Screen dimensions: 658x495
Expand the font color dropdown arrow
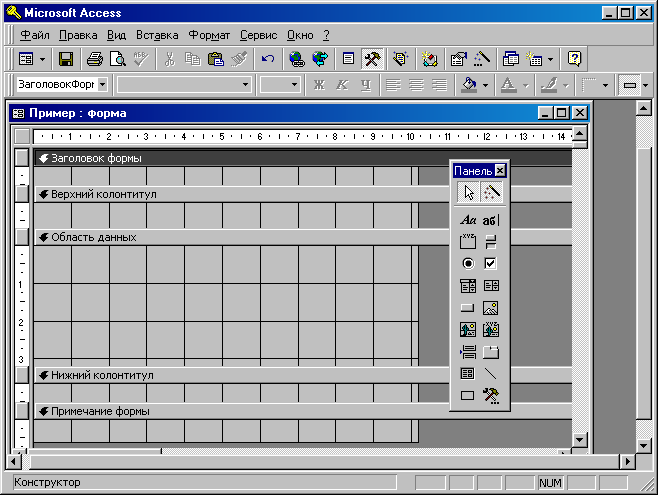pyautogui.click(x=525, y=85)
